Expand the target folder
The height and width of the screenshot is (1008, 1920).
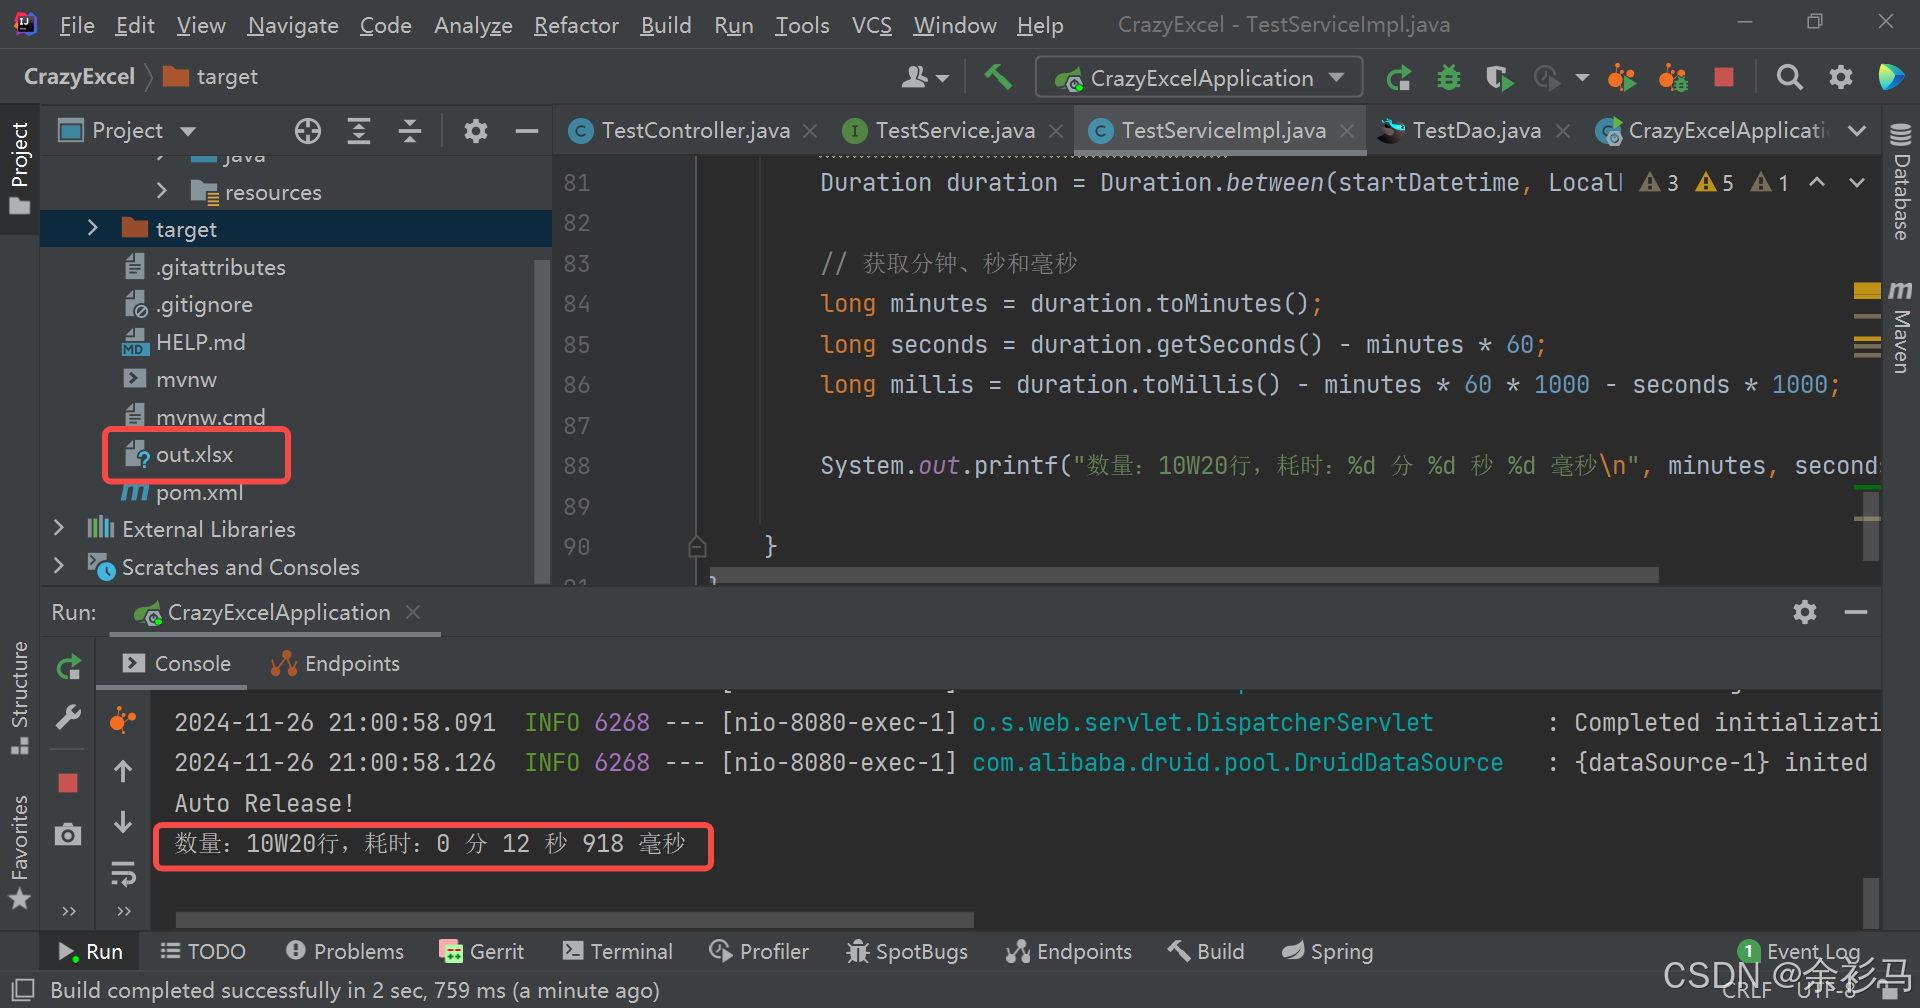pos(93,228)
